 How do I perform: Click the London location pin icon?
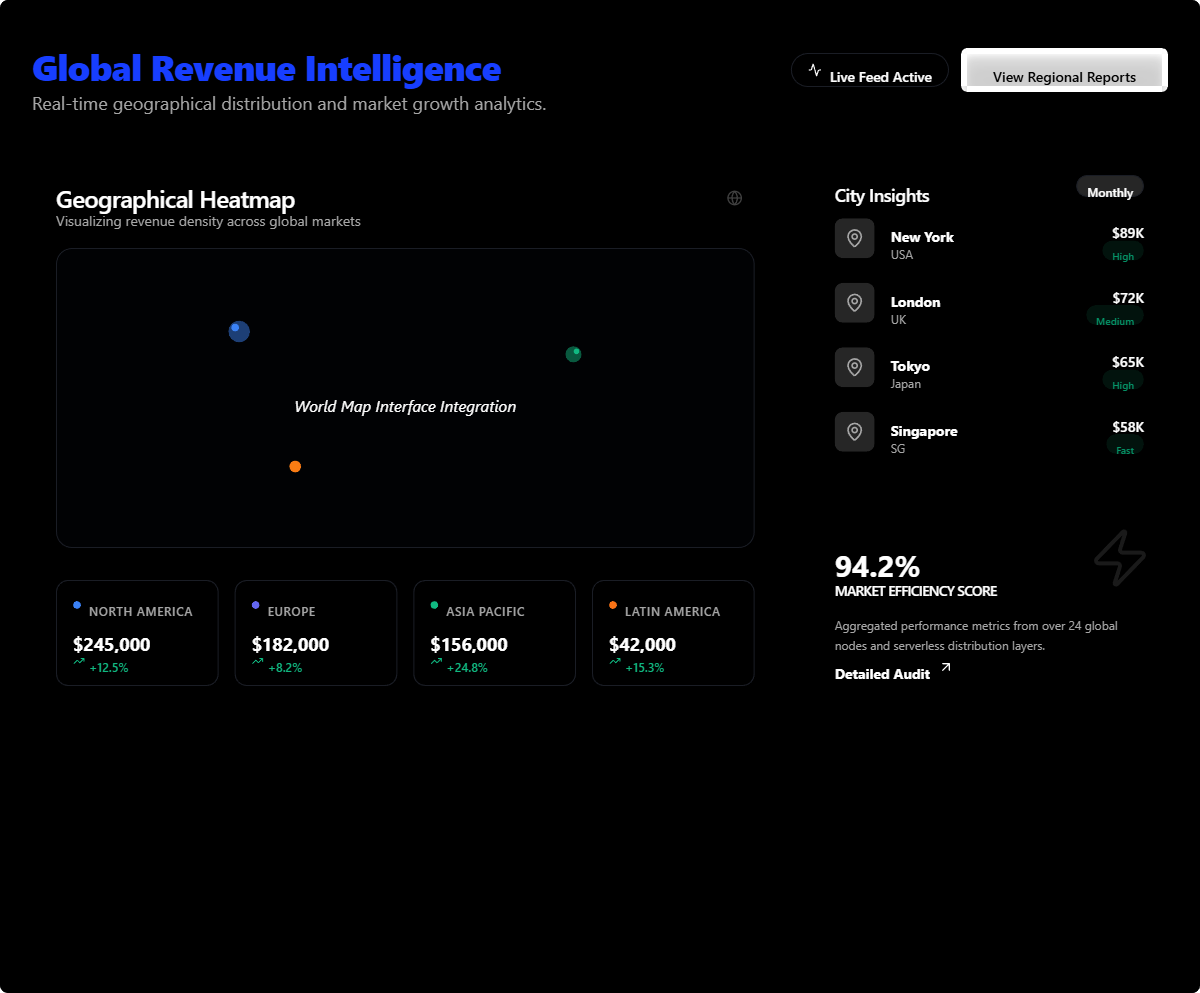point(854,302)
